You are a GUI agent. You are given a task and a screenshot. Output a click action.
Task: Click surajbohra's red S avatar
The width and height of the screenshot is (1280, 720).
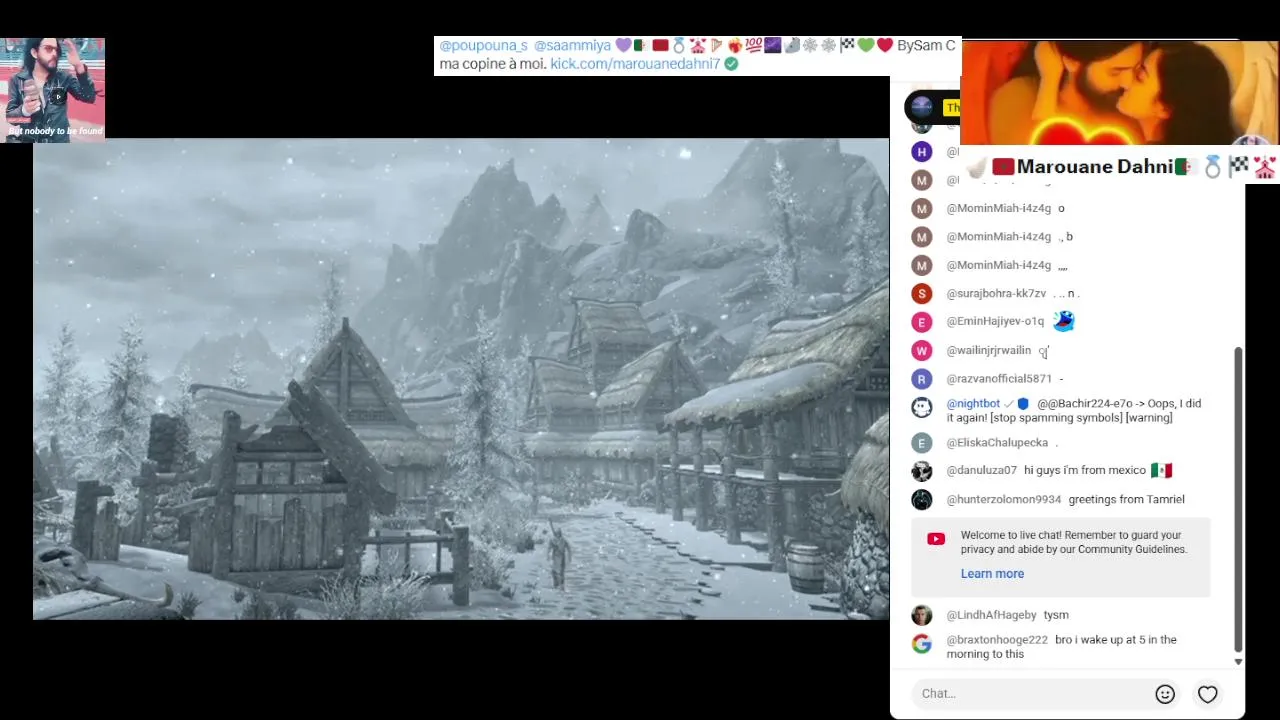922,294
